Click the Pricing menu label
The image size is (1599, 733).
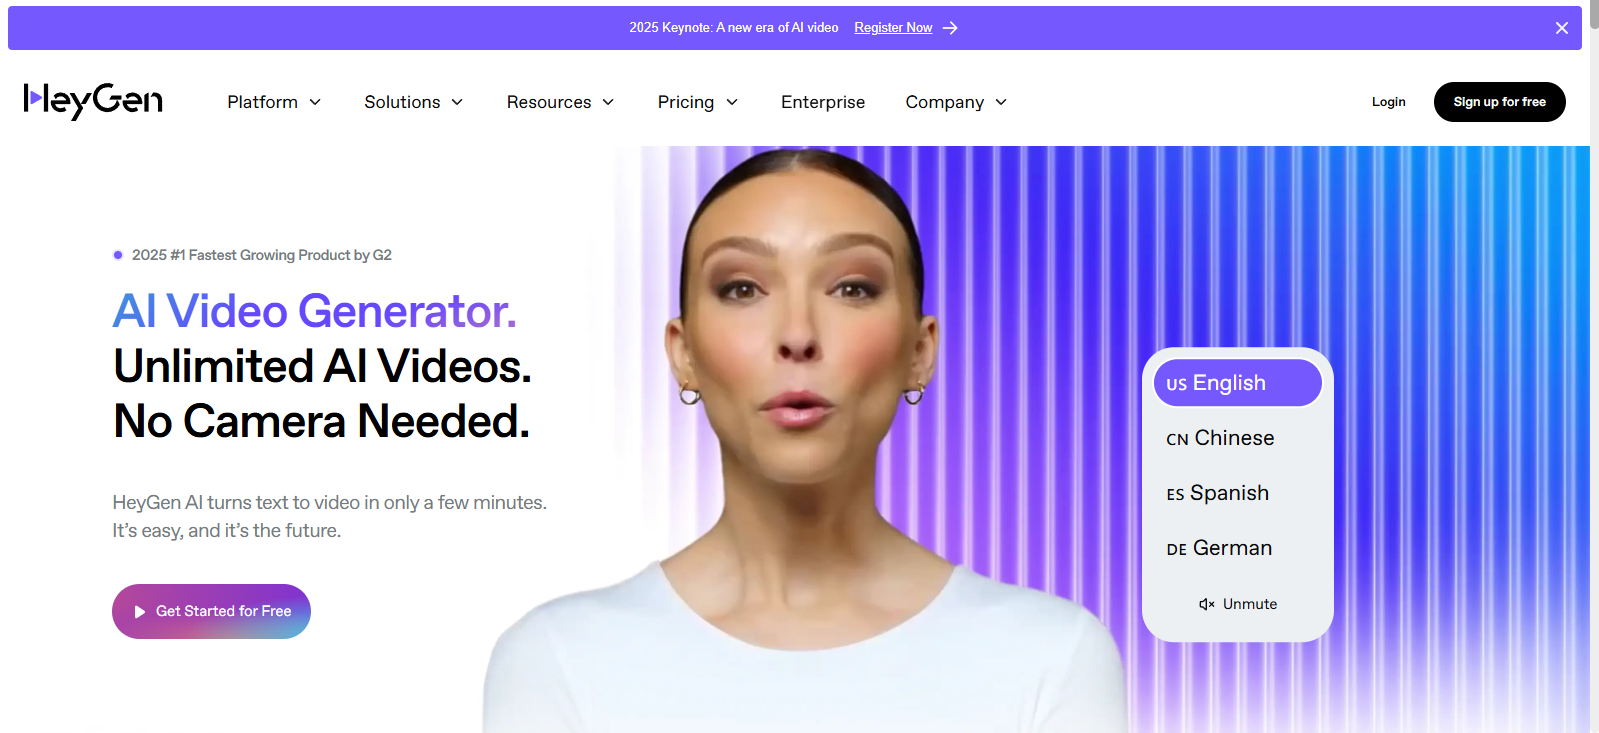pos(686,102)
